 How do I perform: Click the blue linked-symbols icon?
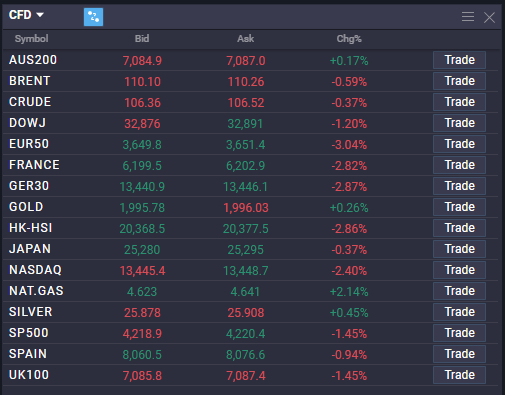click(93, 17)
